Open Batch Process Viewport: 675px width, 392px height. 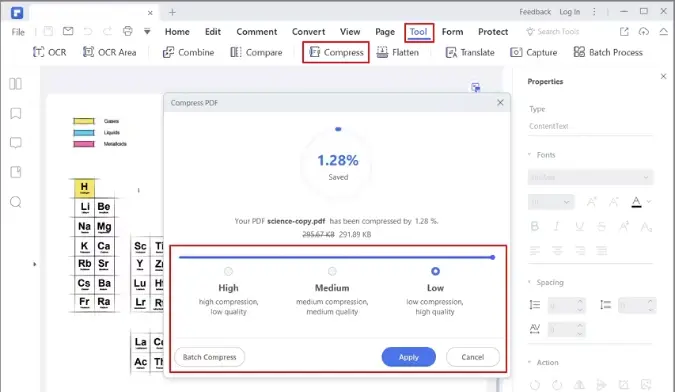coord(608,52)
